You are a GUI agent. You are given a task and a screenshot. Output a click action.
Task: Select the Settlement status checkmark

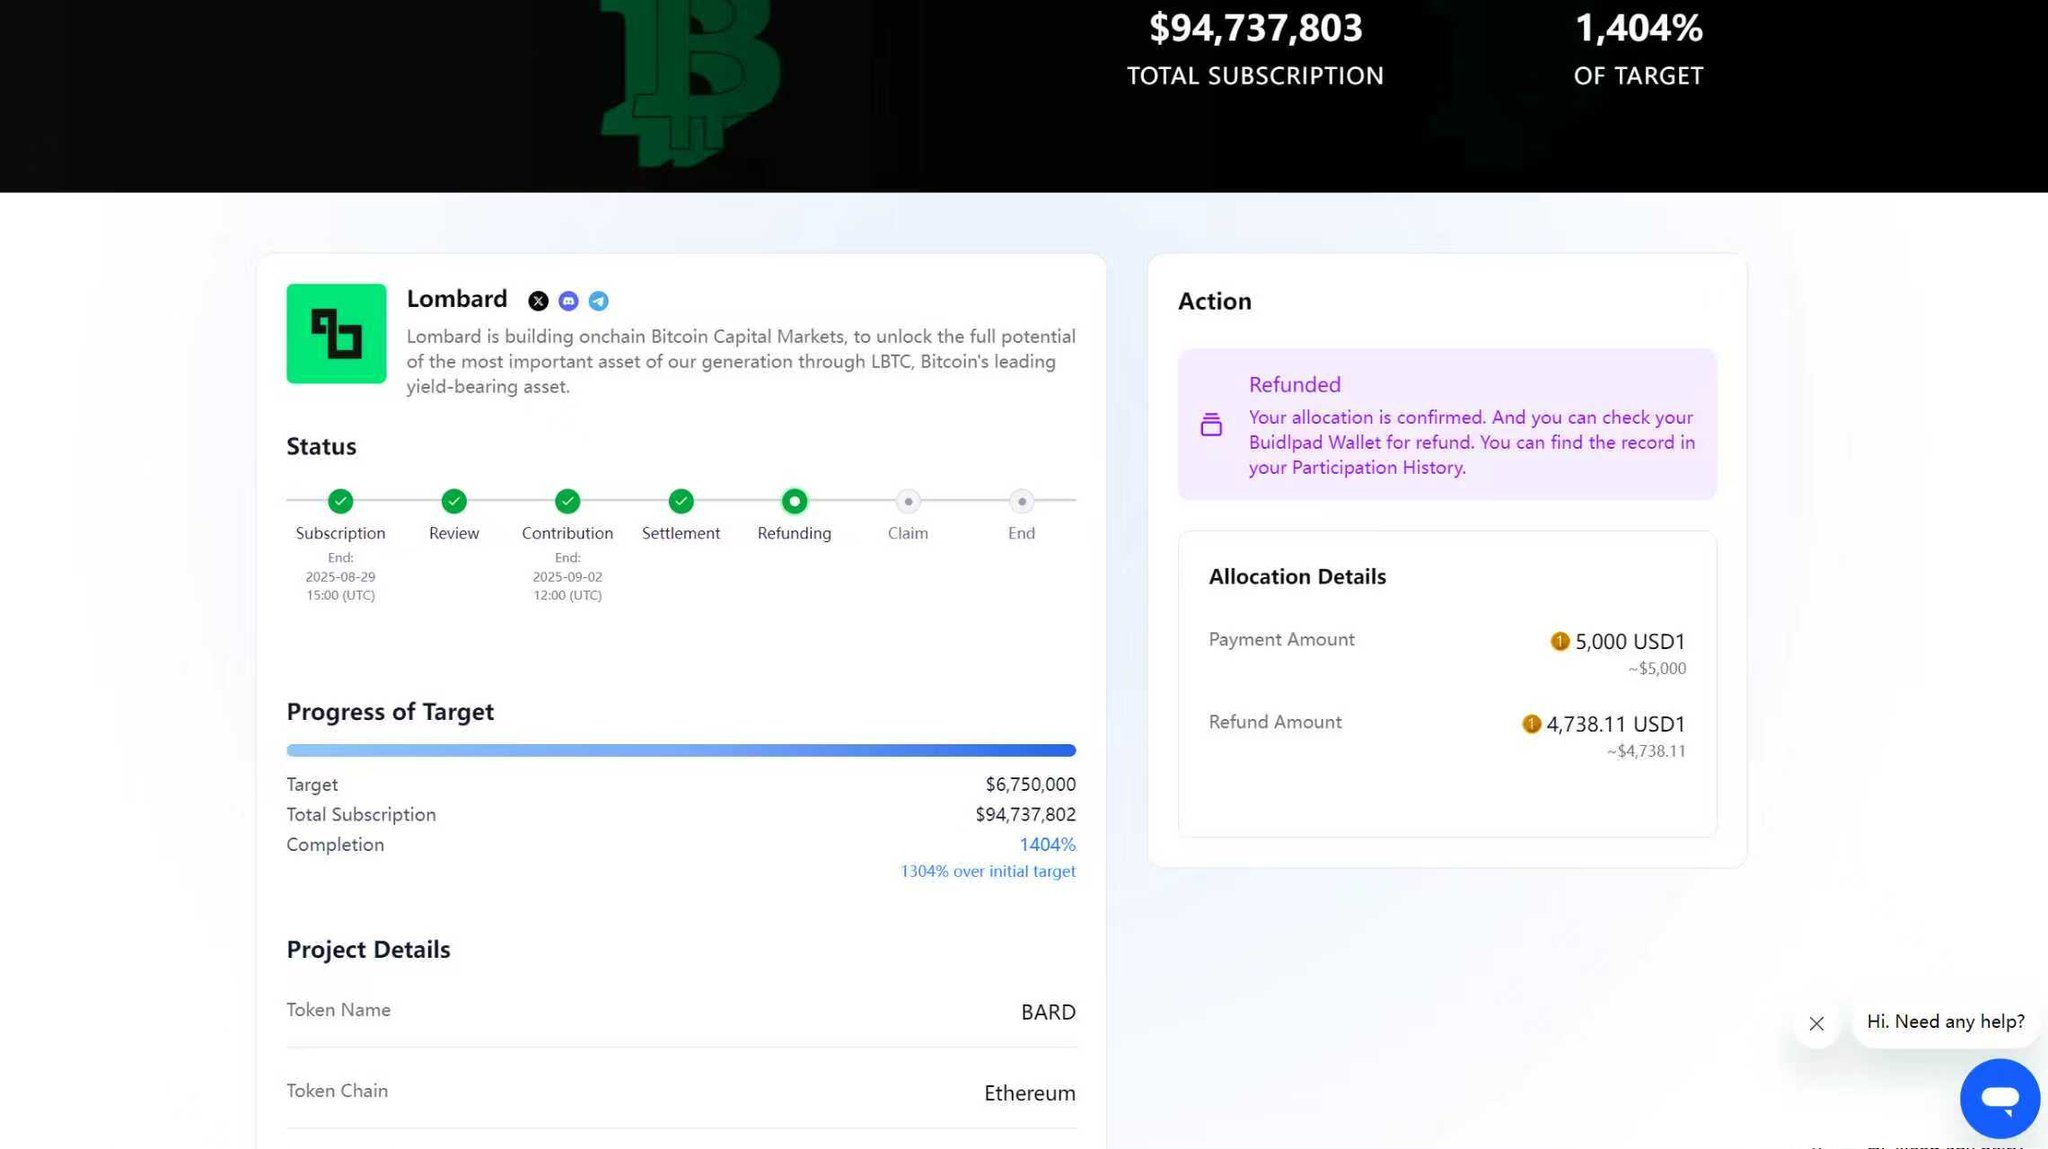pyautogui.click(x=681, y=501)
